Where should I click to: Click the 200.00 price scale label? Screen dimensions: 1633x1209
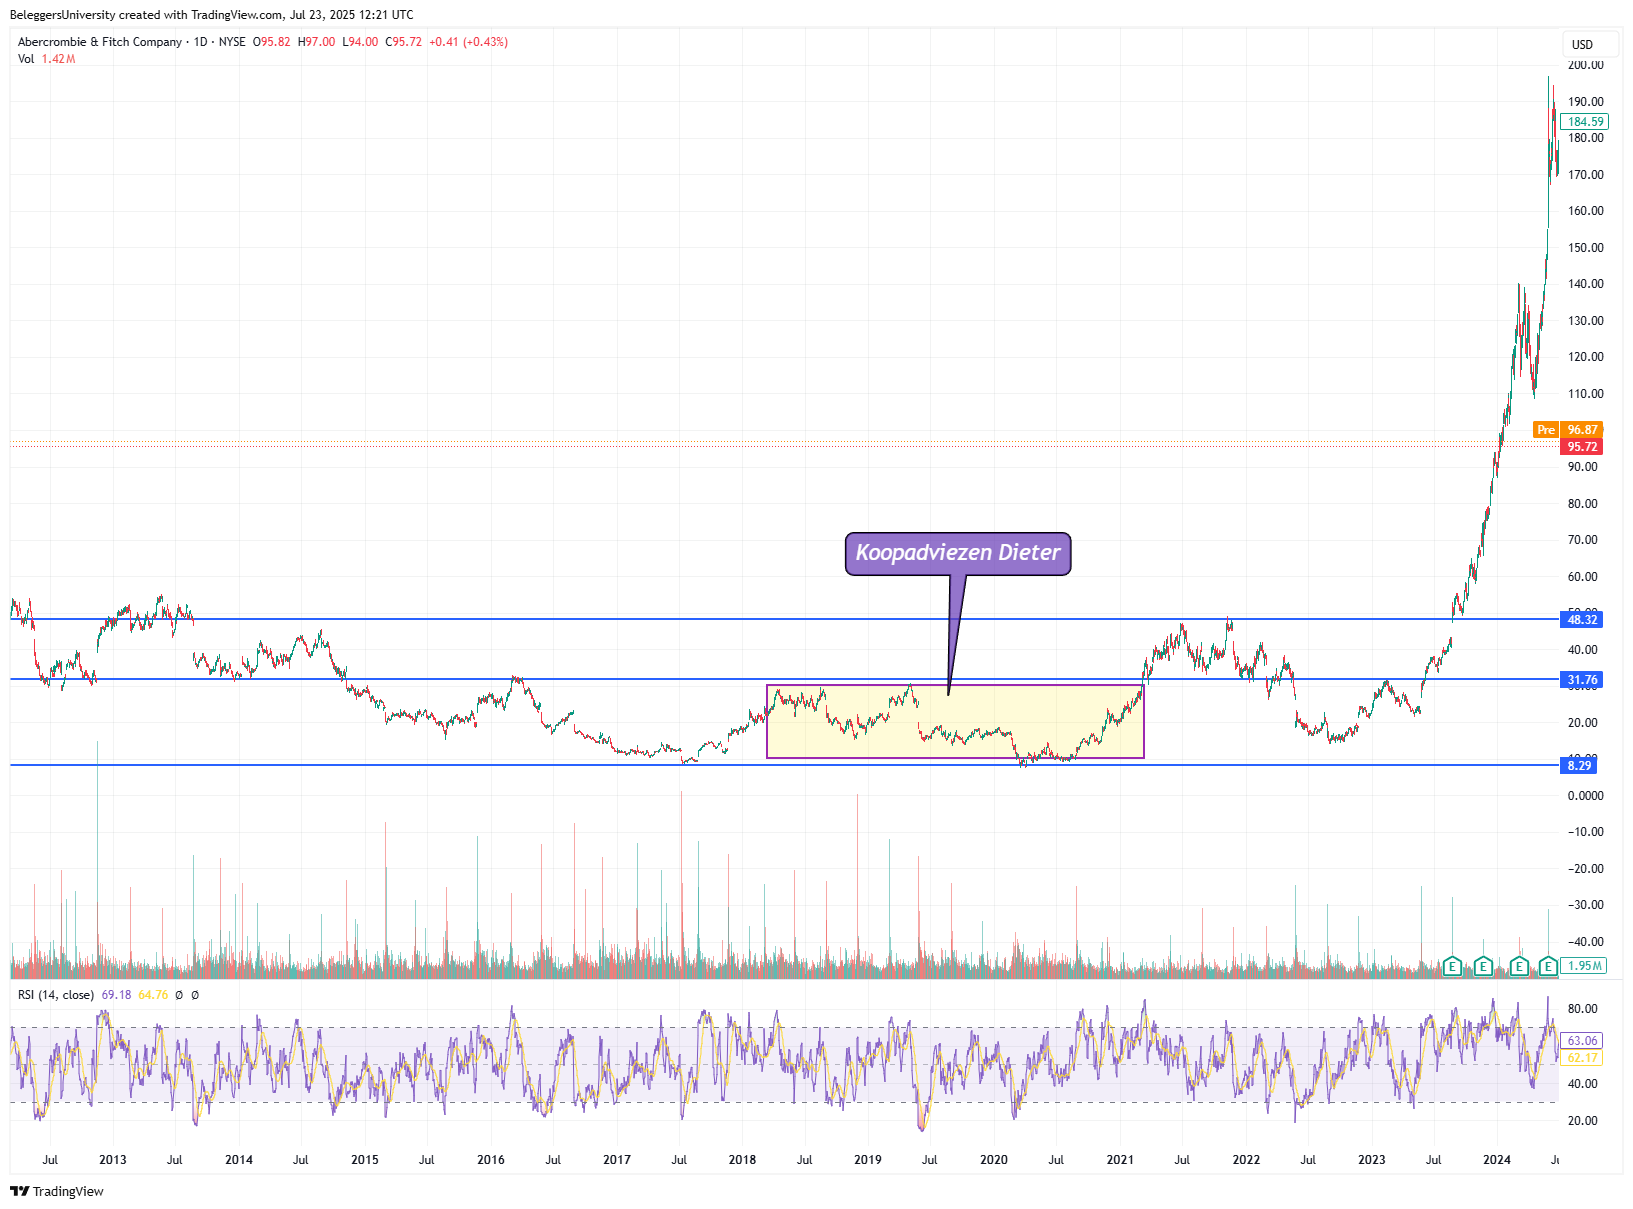pyautogui.click(x=1586, y=65)
